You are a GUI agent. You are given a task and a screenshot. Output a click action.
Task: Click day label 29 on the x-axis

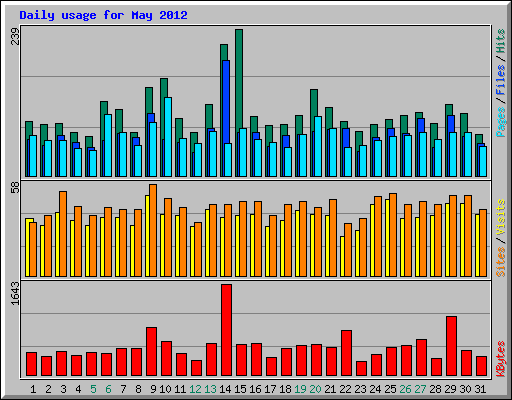tap(450, 389)
